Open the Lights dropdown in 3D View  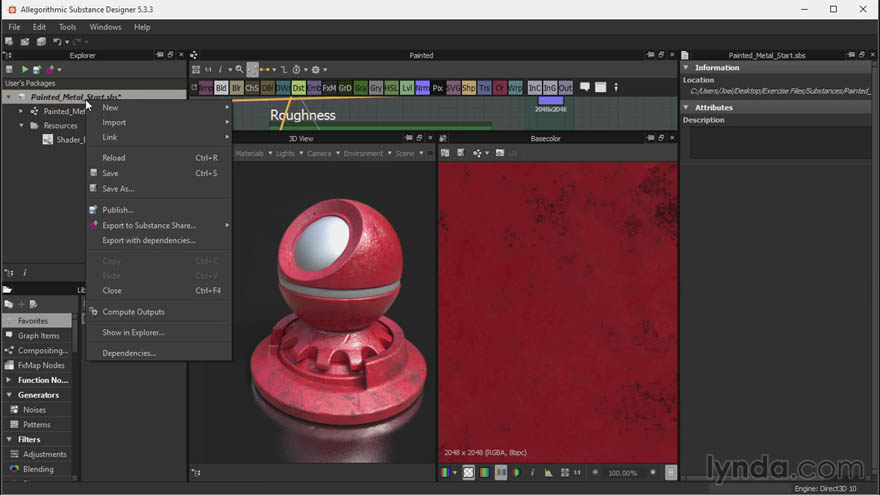pyautogui.click(x=289, y=153)
